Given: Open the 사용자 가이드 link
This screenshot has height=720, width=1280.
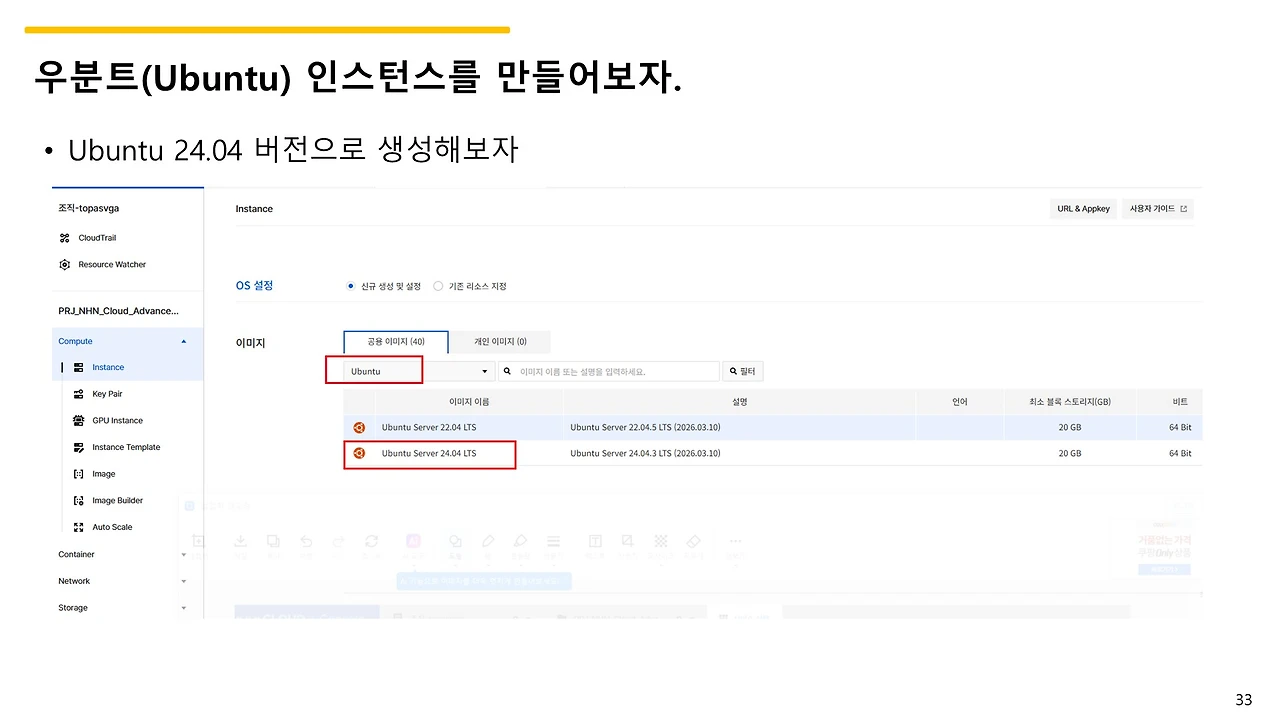Looking at the screenshot, I should (1157, 208).
